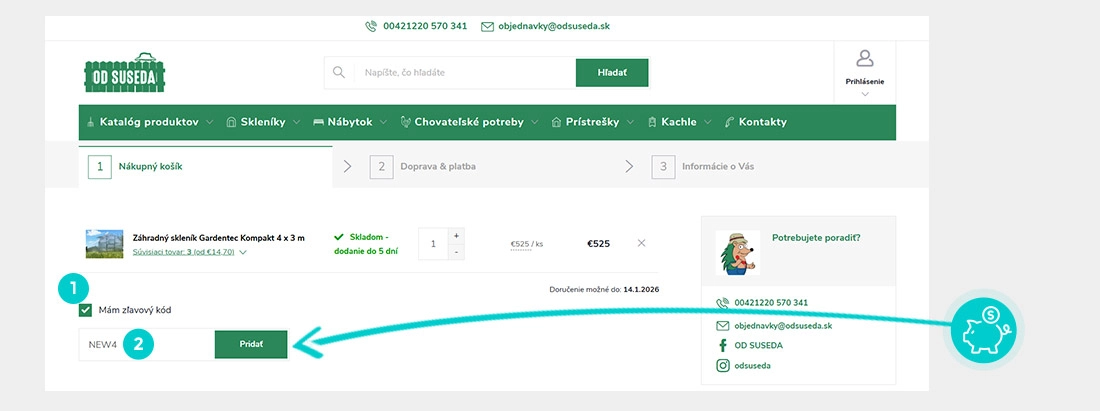Go to Informácie o Vás step

(718, 167)
